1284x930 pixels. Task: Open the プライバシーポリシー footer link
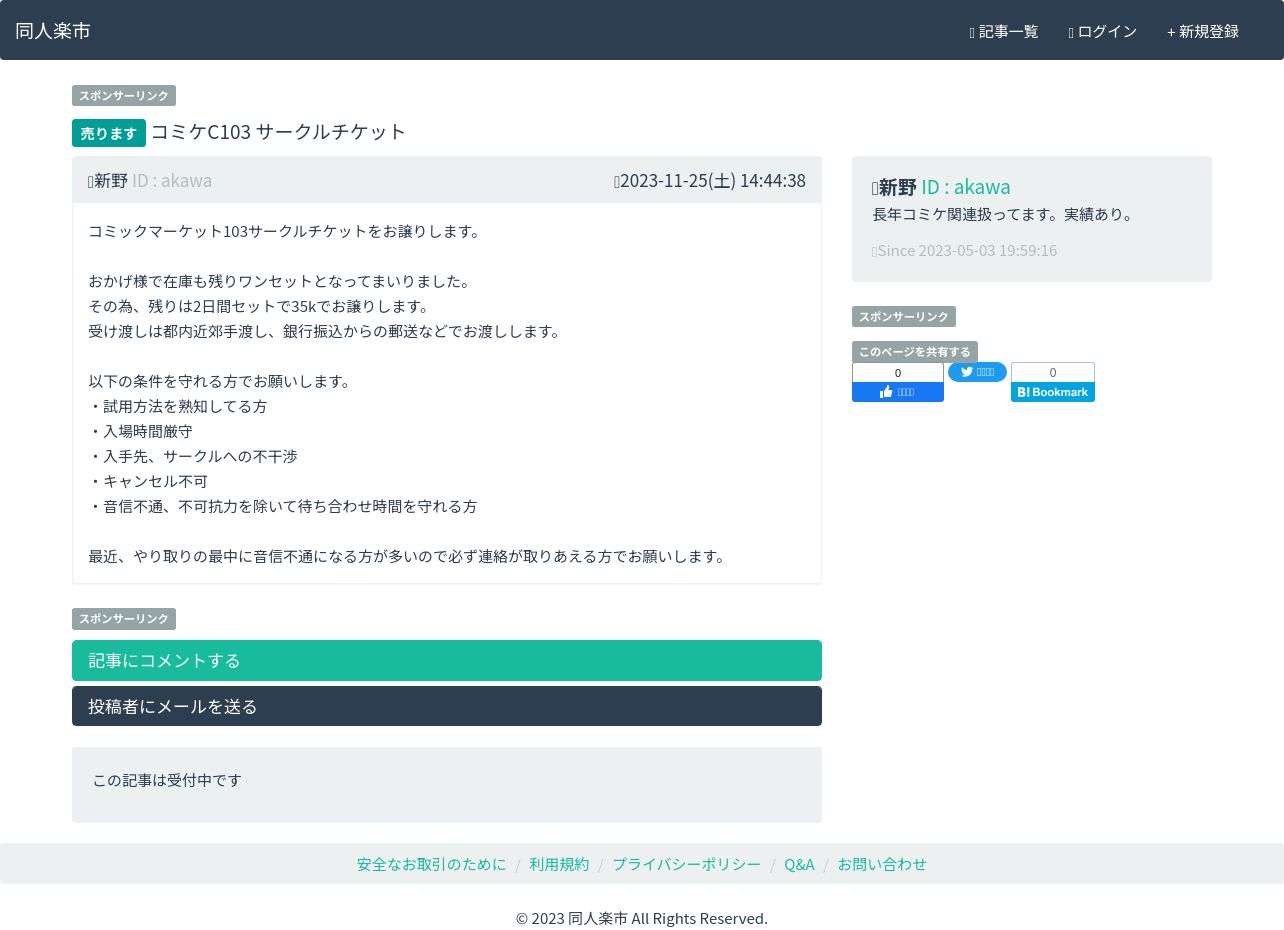coord(687,864)
